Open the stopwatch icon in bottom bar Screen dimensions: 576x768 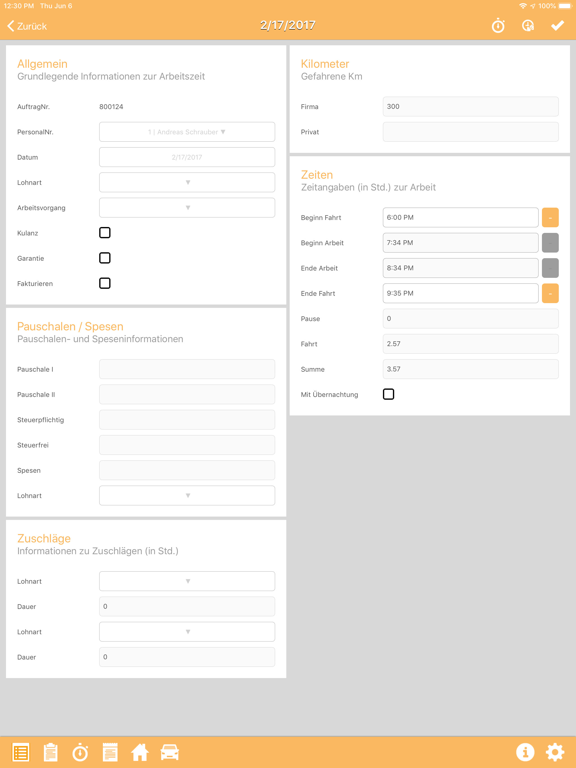(80, 752)
